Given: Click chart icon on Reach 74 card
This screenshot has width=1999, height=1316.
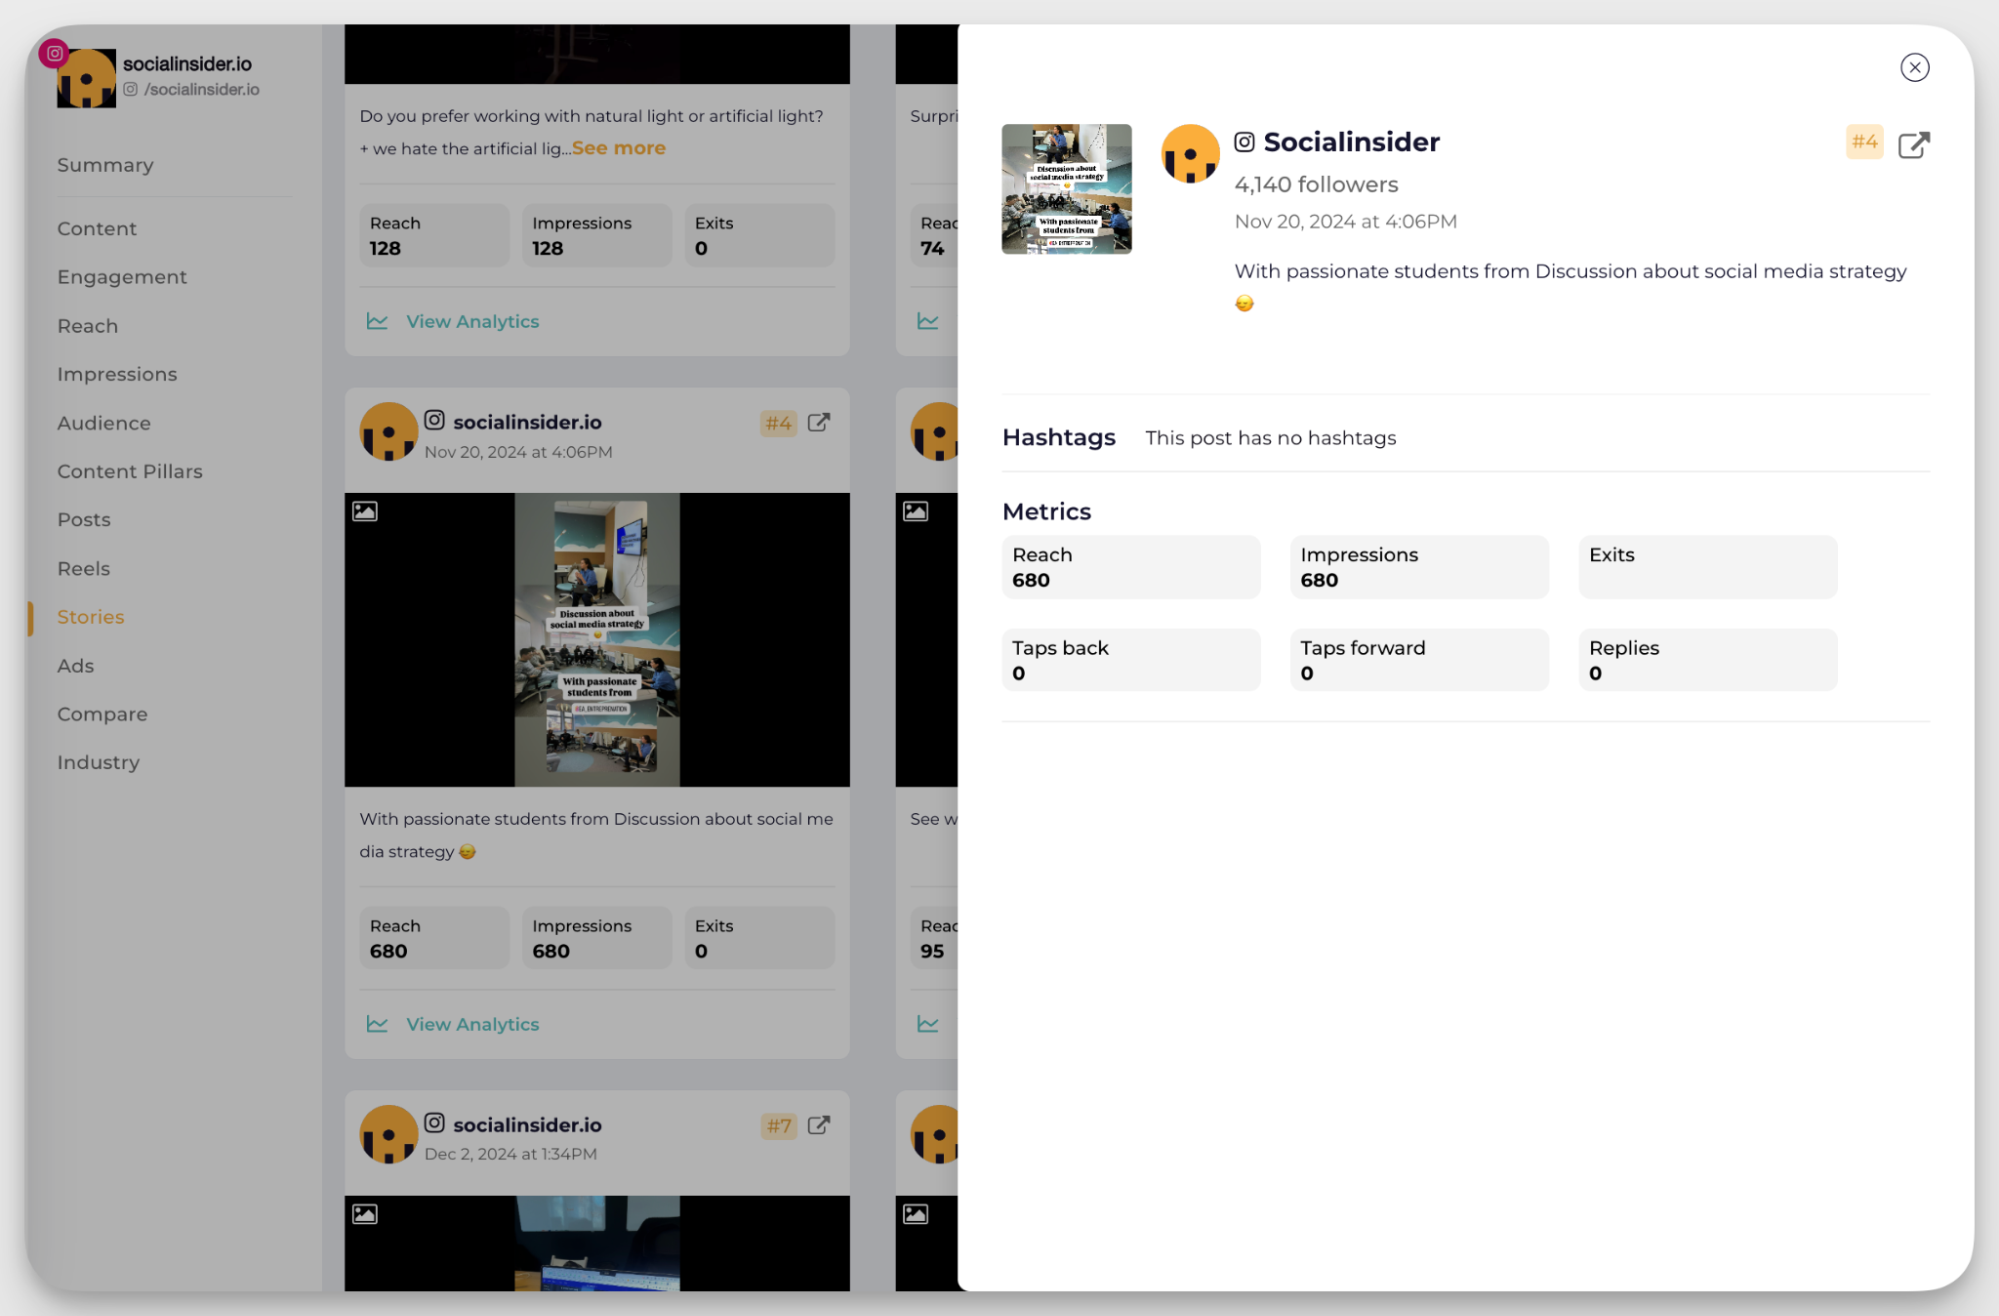Looking at the screenshot, I should click(928, 321).
